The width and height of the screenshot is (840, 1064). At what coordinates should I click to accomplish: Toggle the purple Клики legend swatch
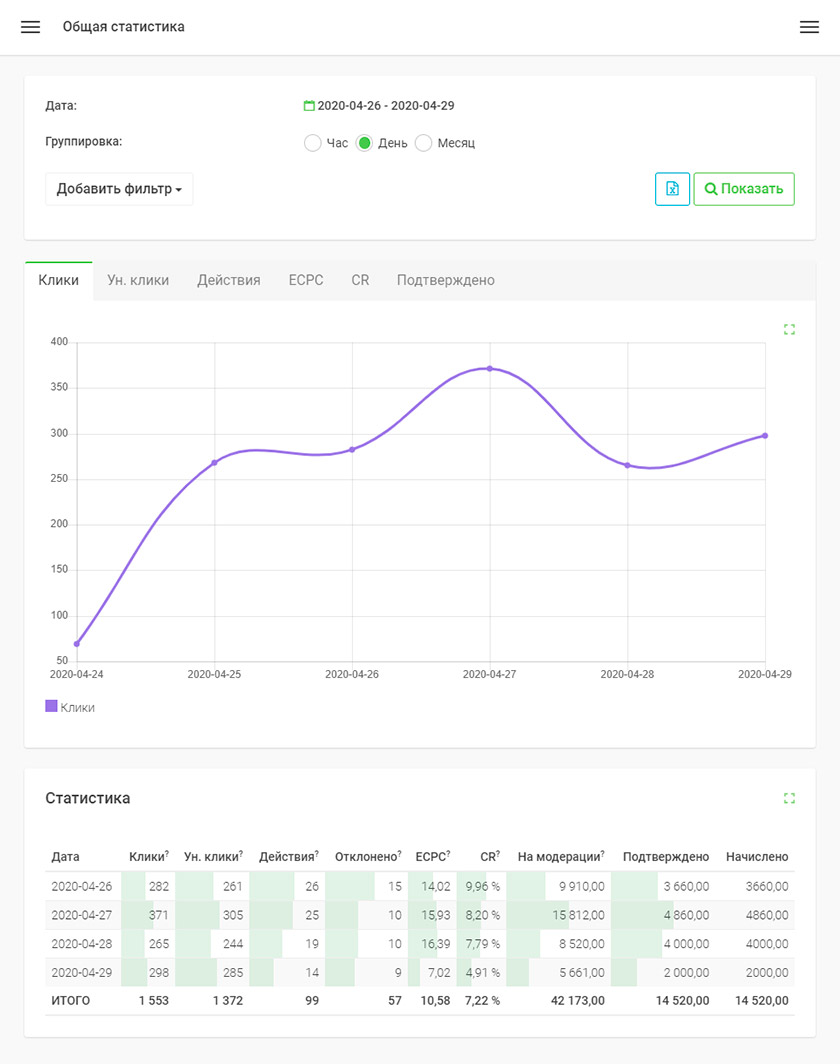pos(51,706)
